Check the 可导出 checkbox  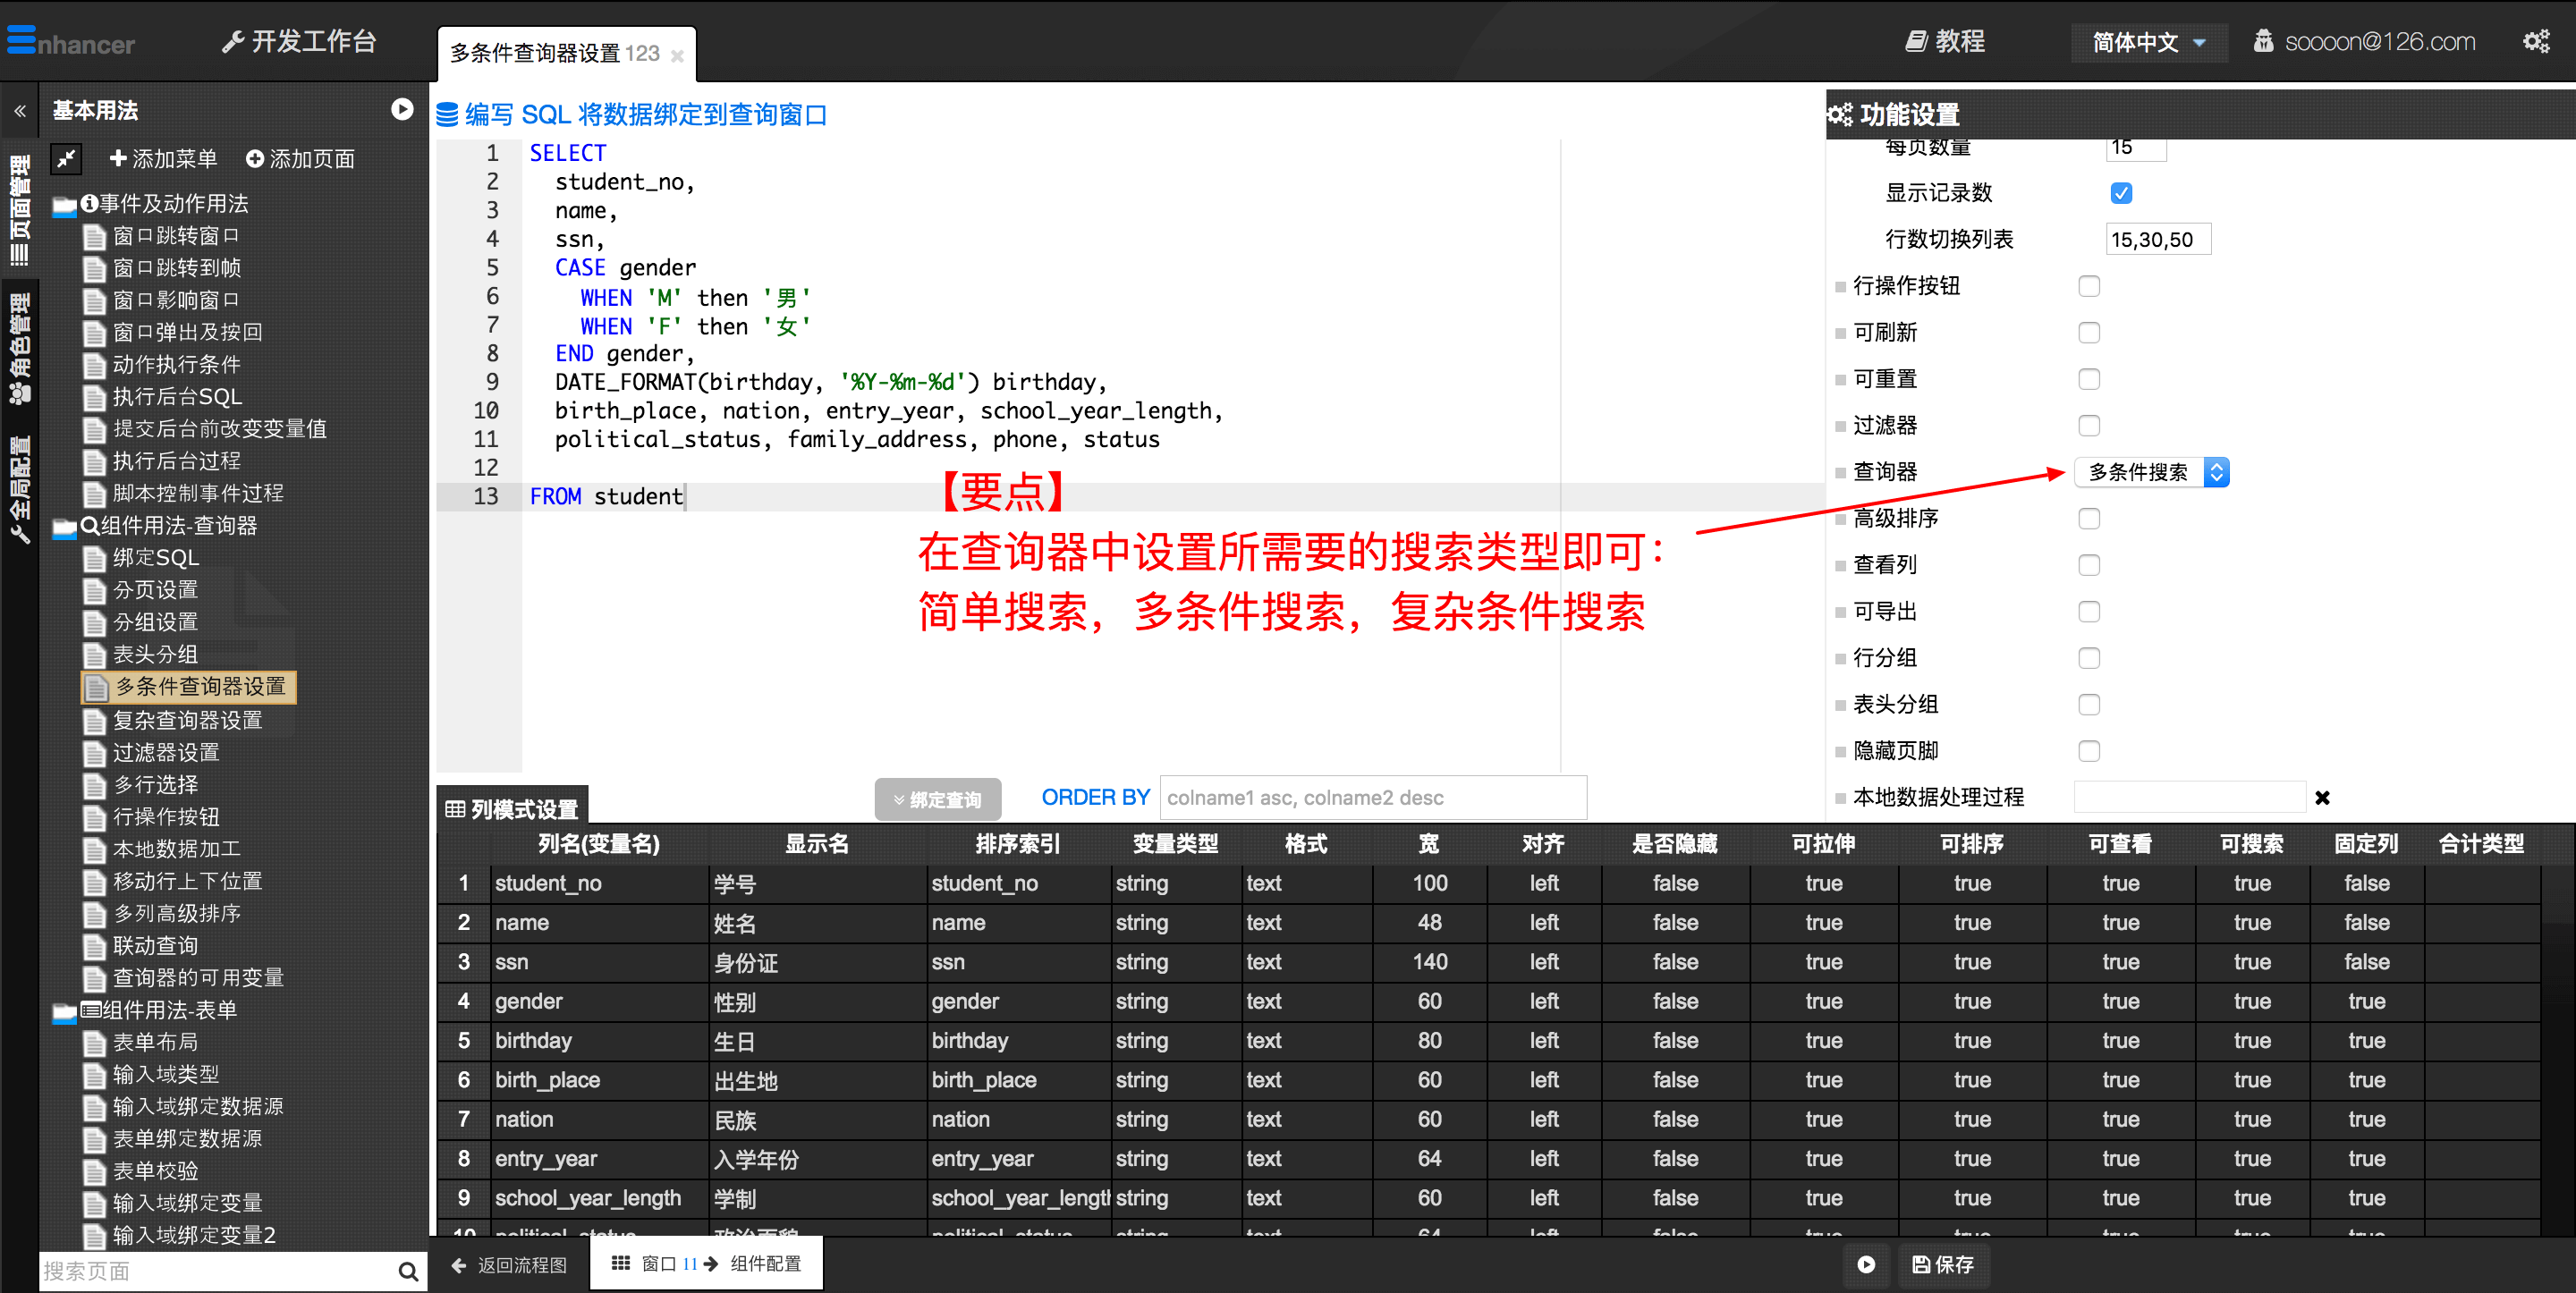click(2088, 611)
